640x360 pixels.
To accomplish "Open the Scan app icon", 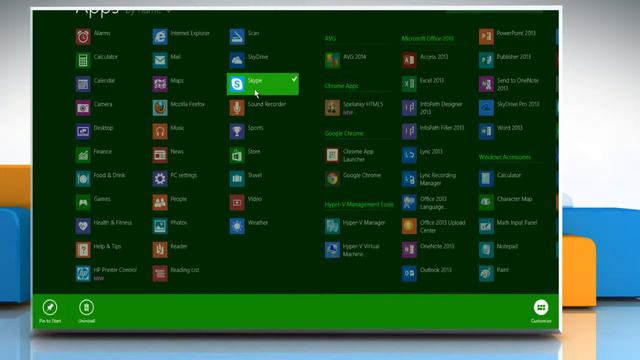I will click(x=237, y=37).
